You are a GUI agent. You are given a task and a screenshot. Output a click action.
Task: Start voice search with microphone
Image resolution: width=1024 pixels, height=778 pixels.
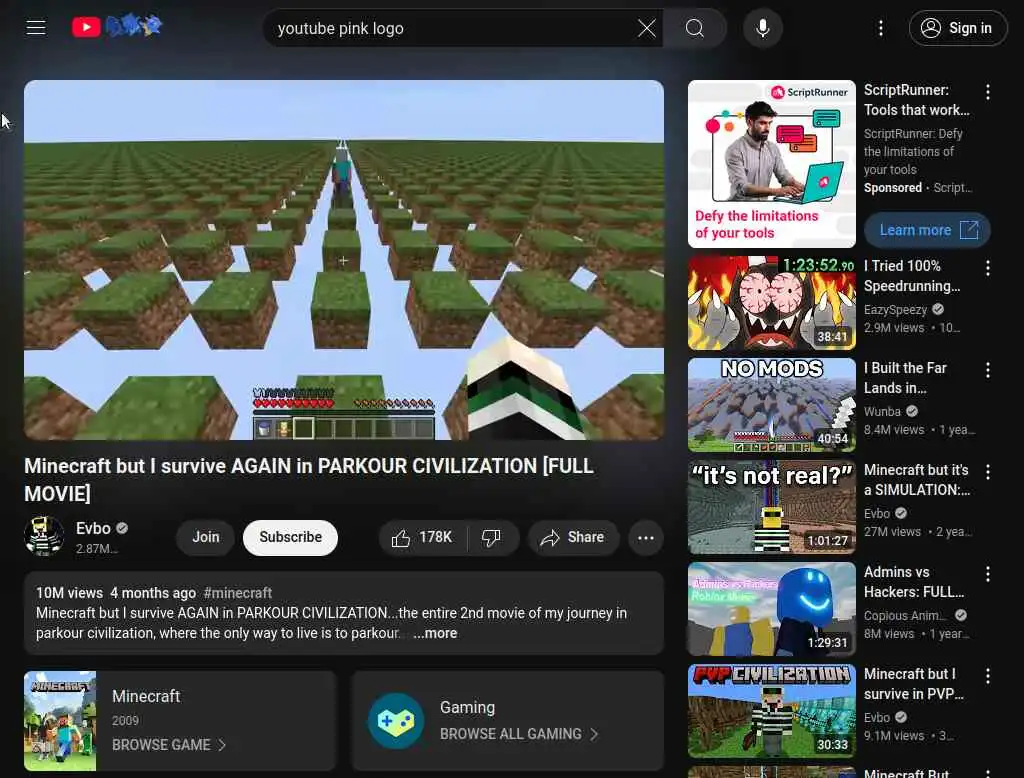pyautogui.click(x=763, y=28)
